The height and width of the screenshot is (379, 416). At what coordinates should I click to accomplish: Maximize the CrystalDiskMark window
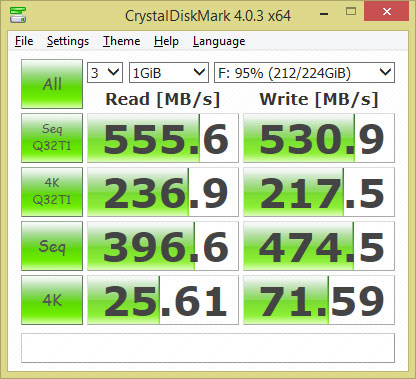point(351,12)
